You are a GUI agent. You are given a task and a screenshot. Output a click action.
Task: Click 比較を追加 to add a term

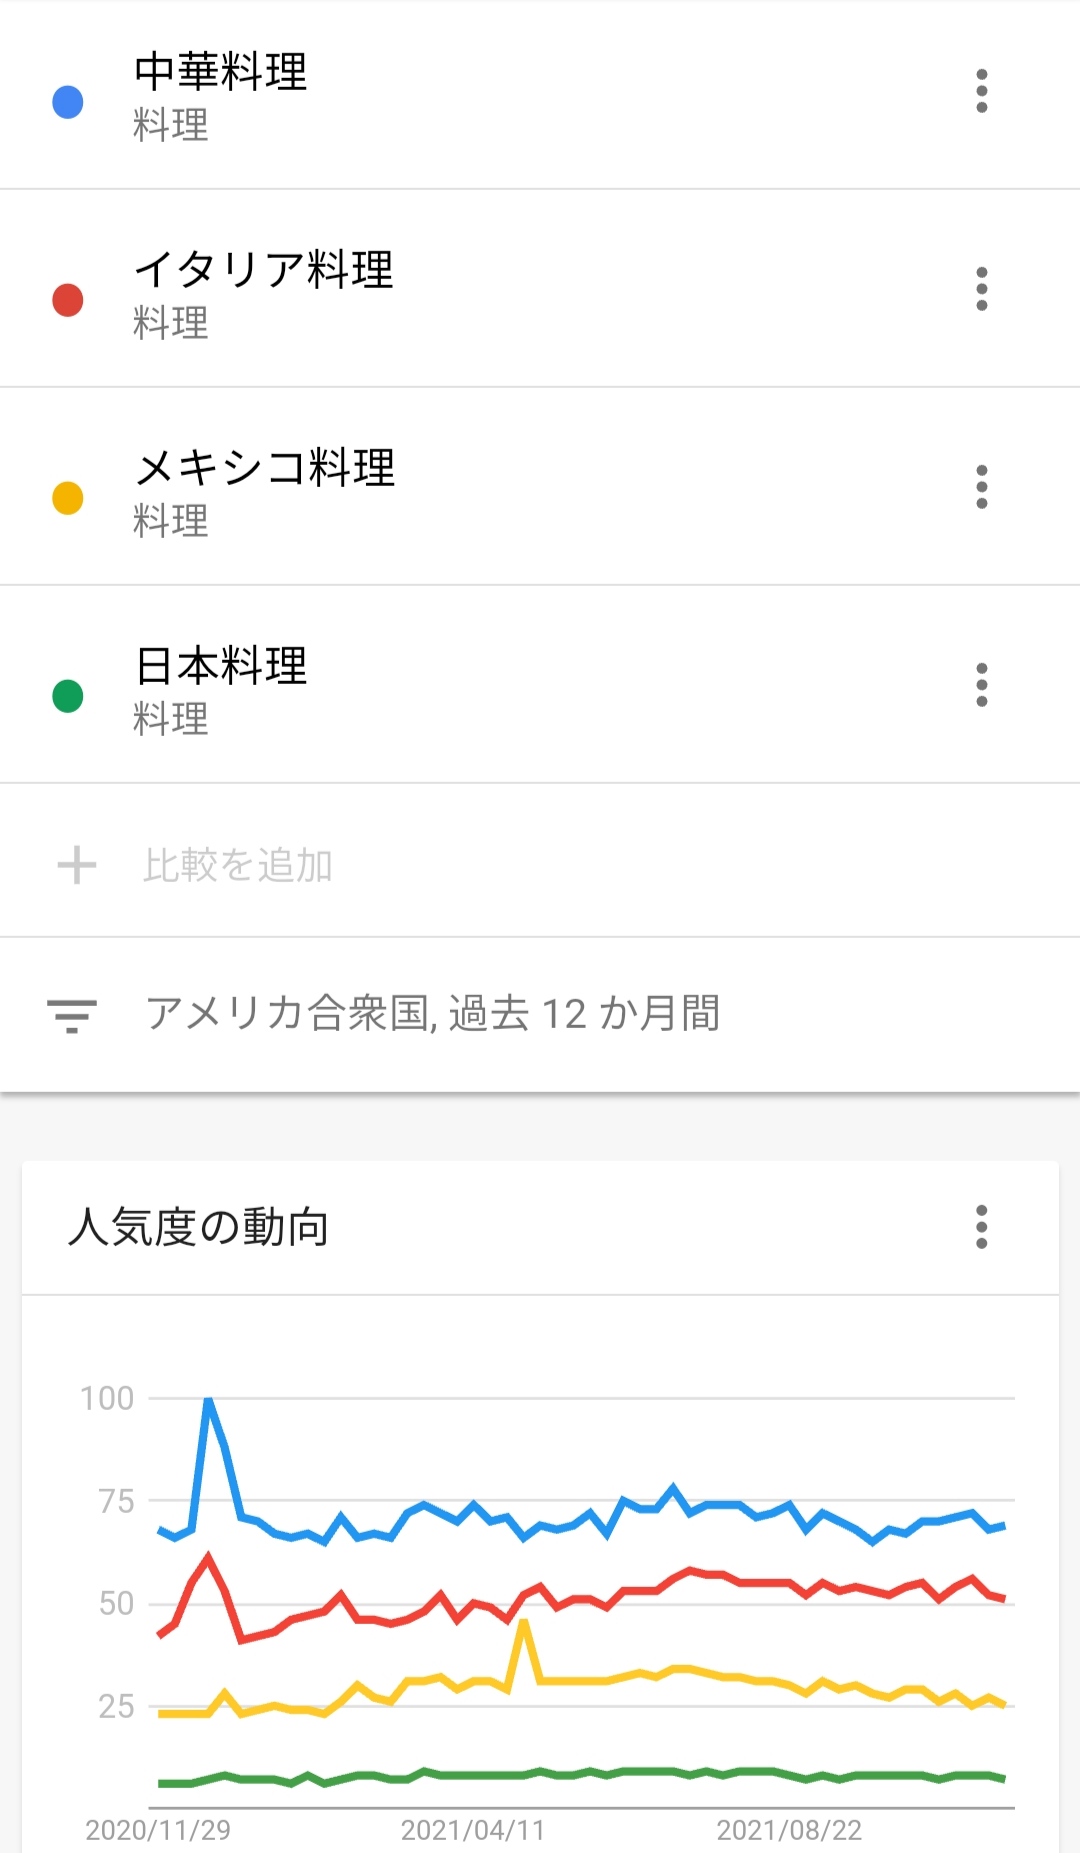pyautogui.click(x=238, y=865)
